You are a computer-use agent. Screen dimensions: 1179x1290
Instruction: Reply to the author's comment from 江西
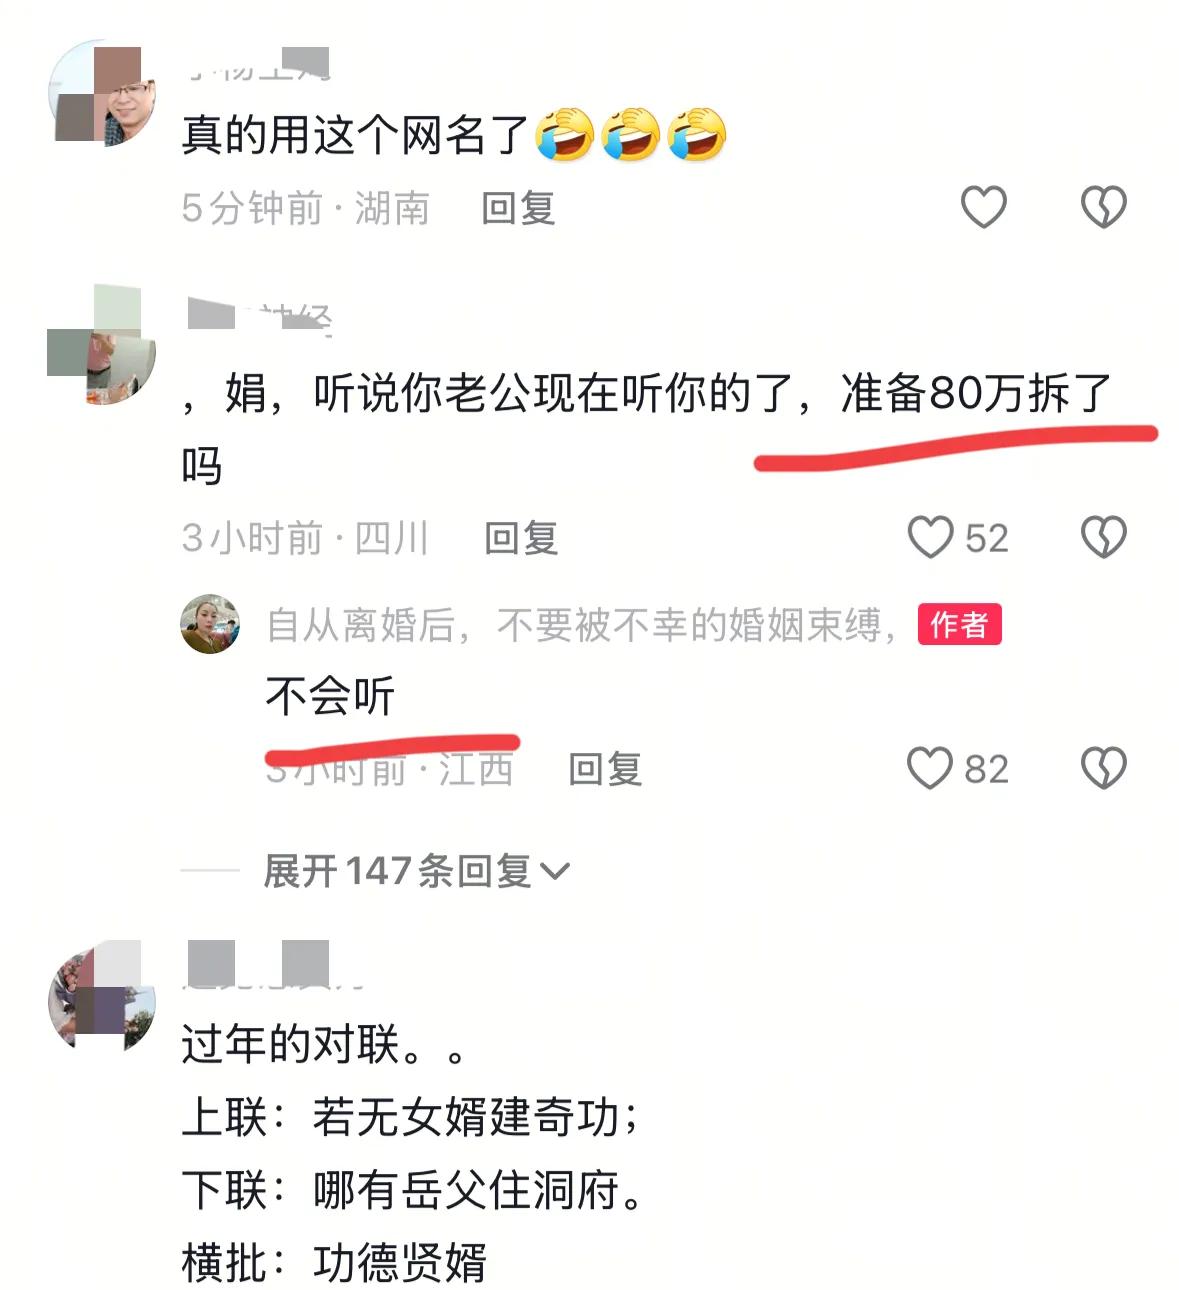605,769
